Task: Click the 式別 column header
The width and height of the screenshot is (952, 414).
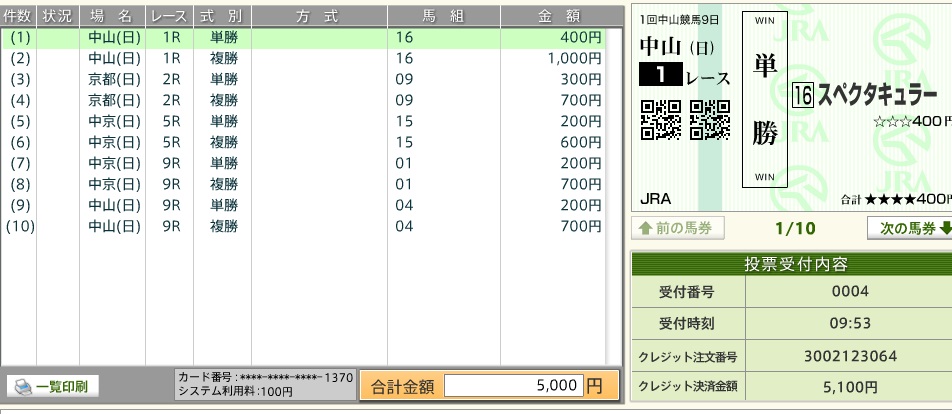Action: click(222, 16)
